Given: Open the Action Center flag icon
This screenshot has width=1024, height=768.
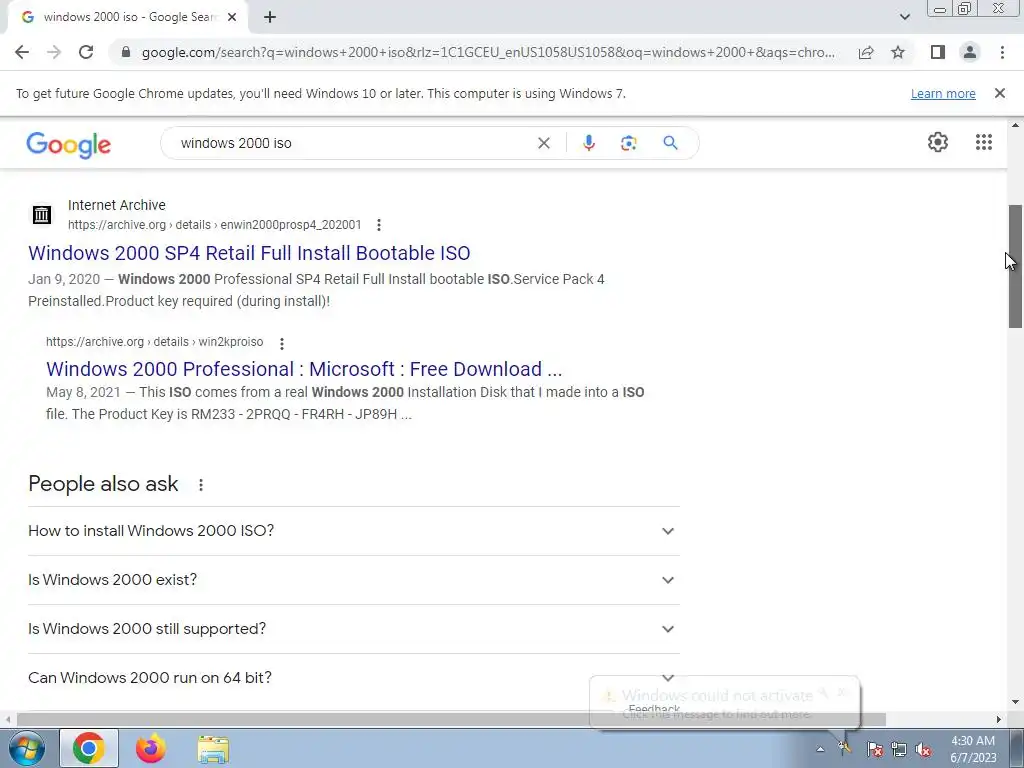Looking at the screenshot, I should pyautogui.click(x=875, y=749).
